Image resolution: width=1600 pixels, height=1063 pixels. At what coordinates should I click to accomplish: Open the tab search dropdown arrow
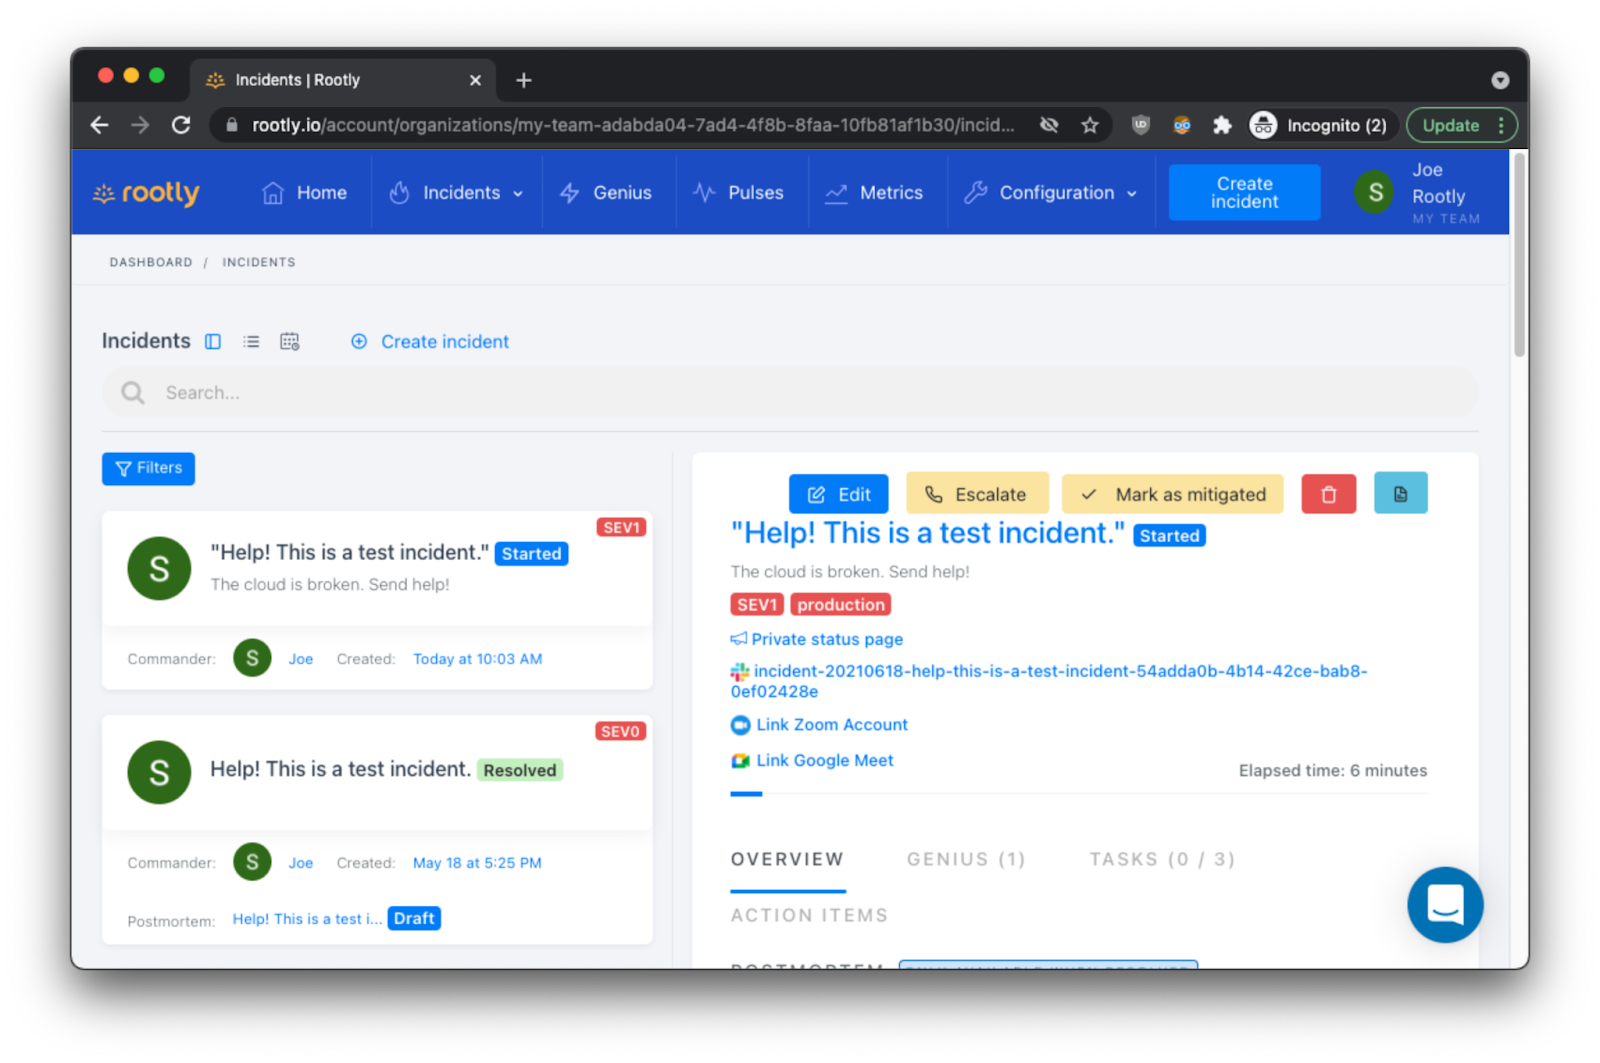point(1500,80)
